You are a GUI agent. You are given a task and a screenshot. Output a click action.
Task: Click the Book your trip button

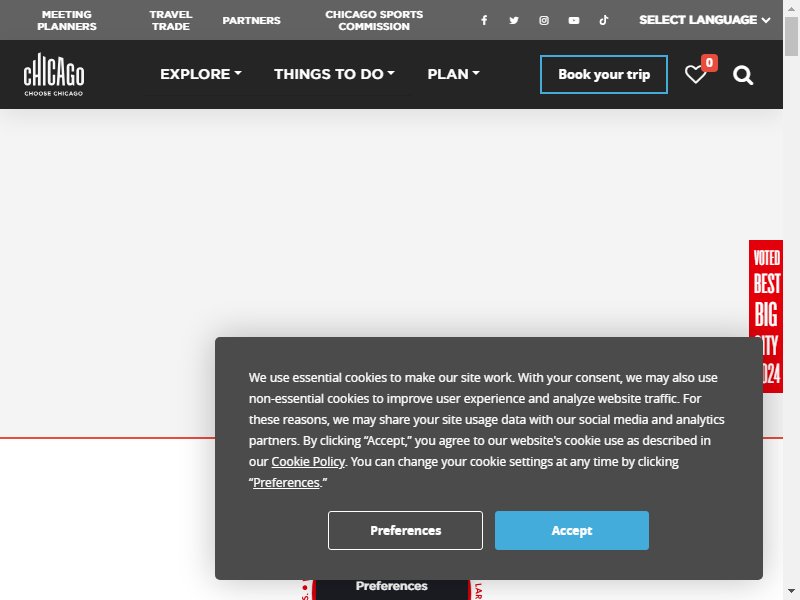[x=604, y=74]
